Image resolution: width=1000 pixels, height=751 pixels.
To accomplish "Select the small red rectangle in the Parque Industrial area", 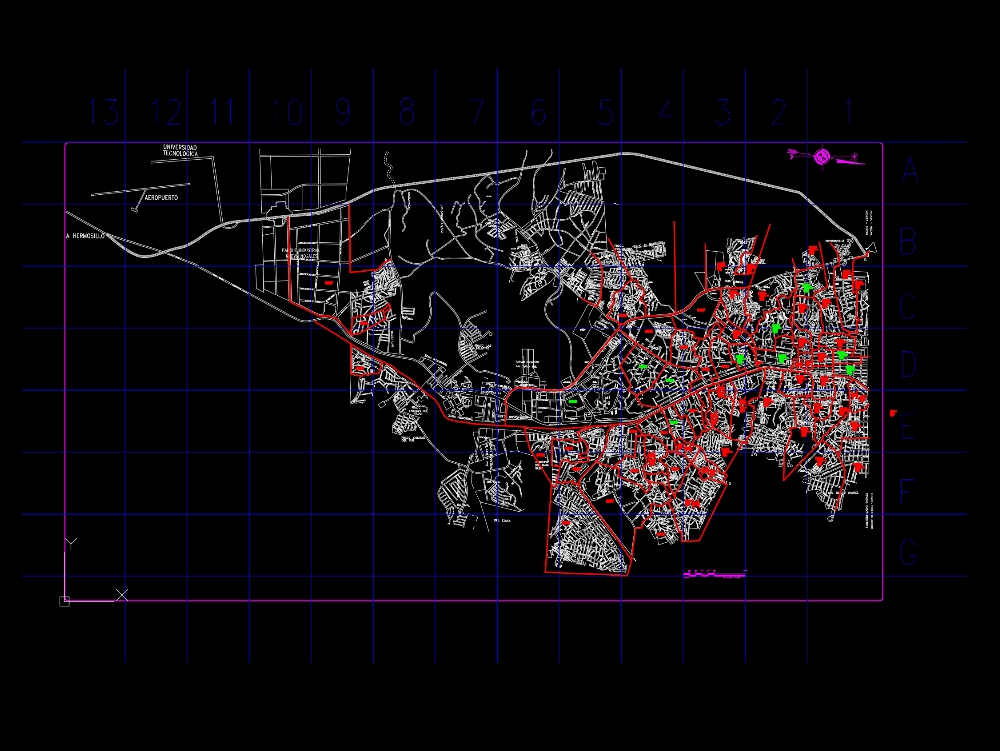I will click(329, 283).
